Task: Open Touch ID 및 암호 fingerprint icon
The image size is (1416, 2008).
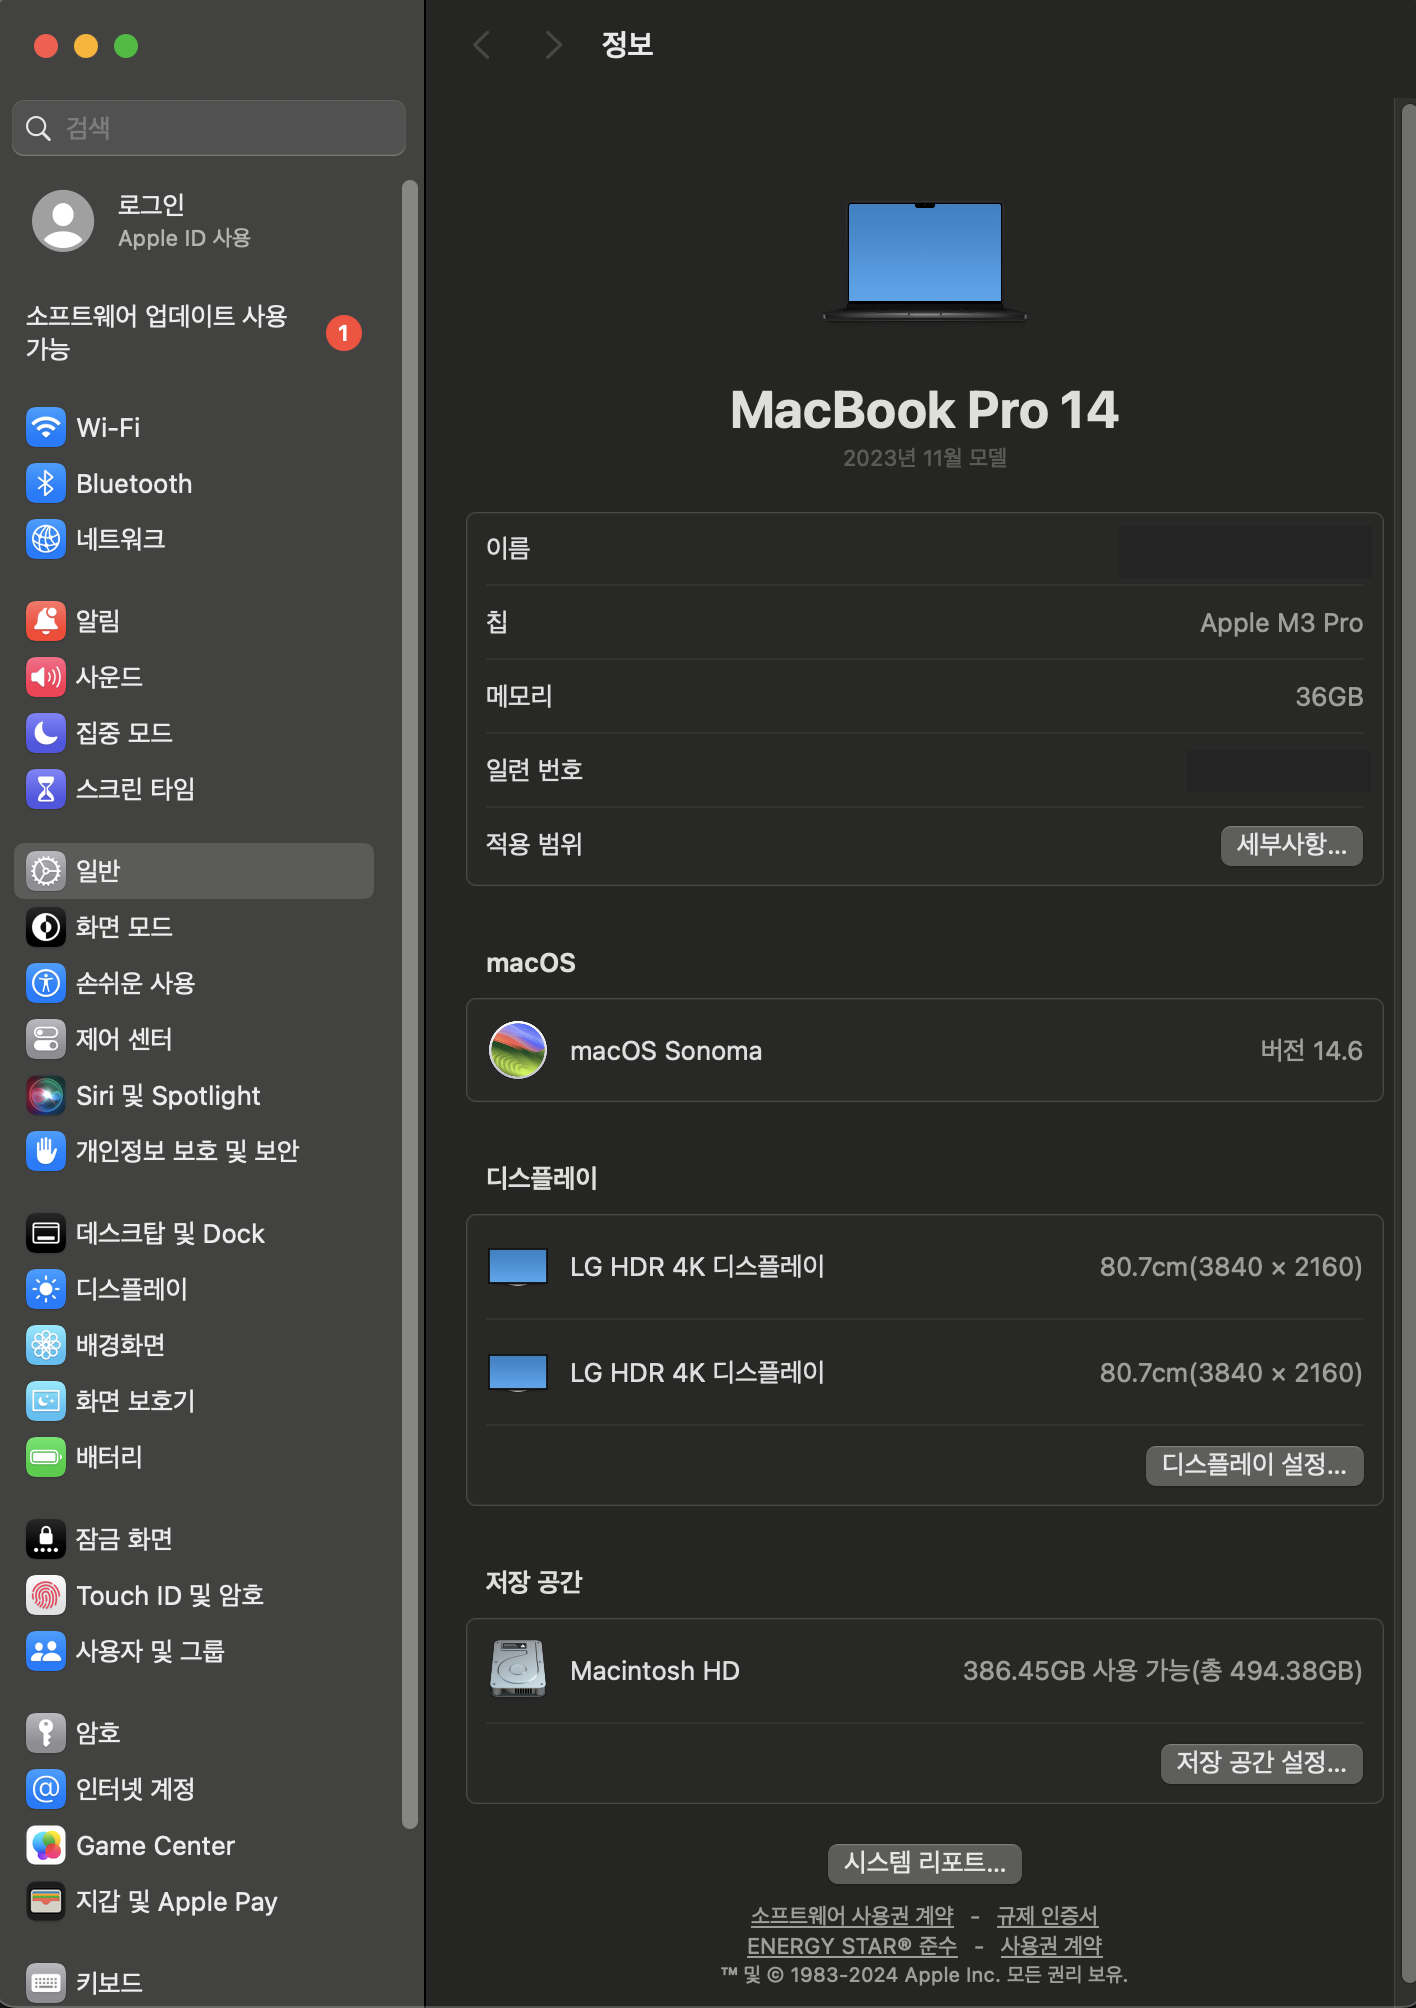Action: (46, 1595)
